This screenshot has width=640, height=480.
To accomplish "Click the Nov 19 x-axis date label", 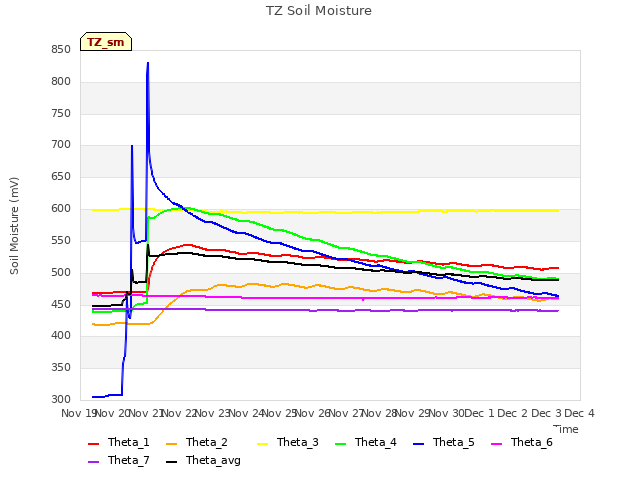I will coord(78,413).
